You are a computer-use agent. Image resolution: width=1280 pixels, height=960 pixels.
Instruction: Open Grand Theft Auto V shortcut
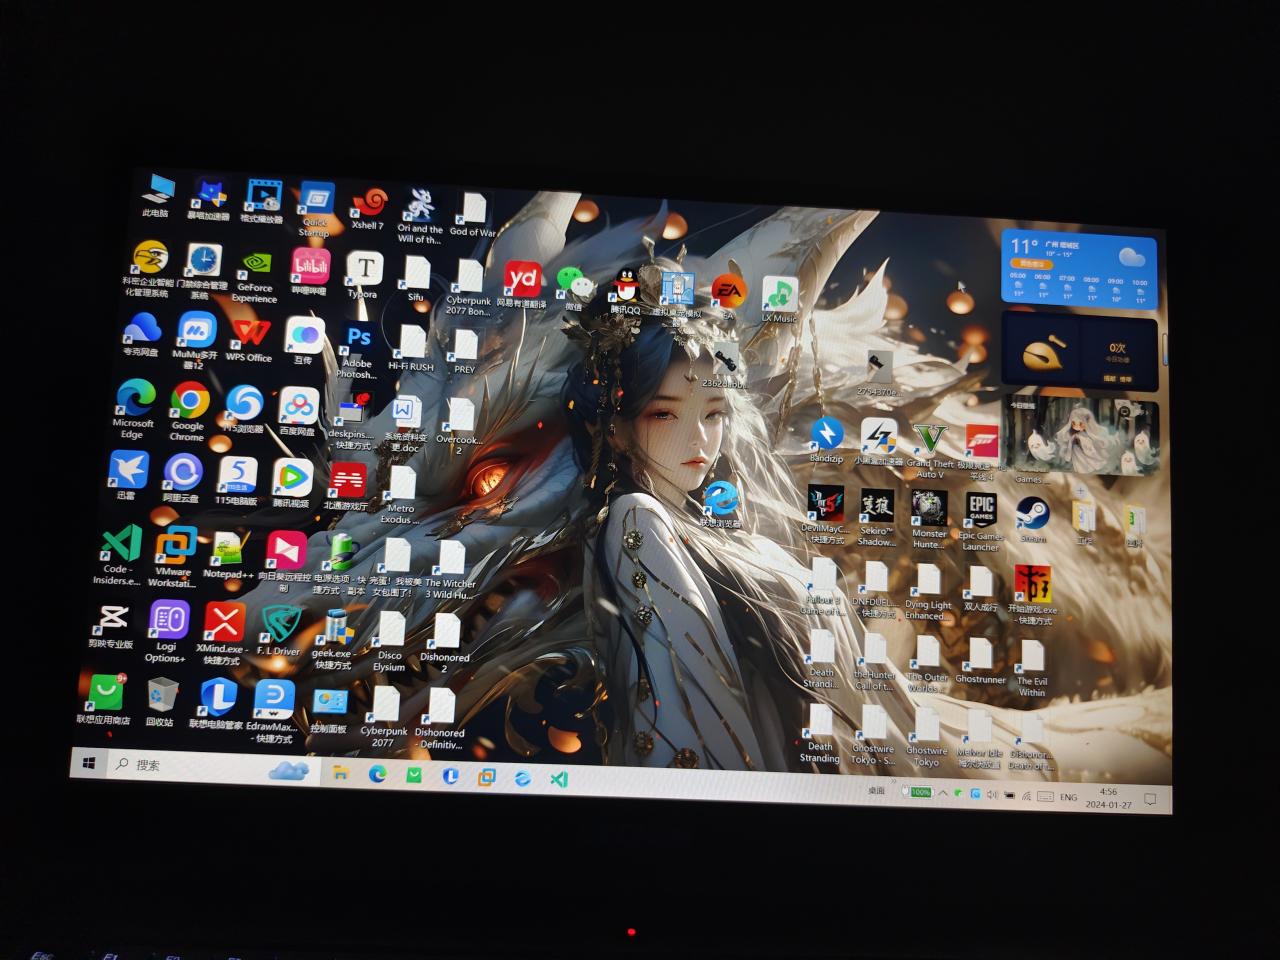point(930,449)
